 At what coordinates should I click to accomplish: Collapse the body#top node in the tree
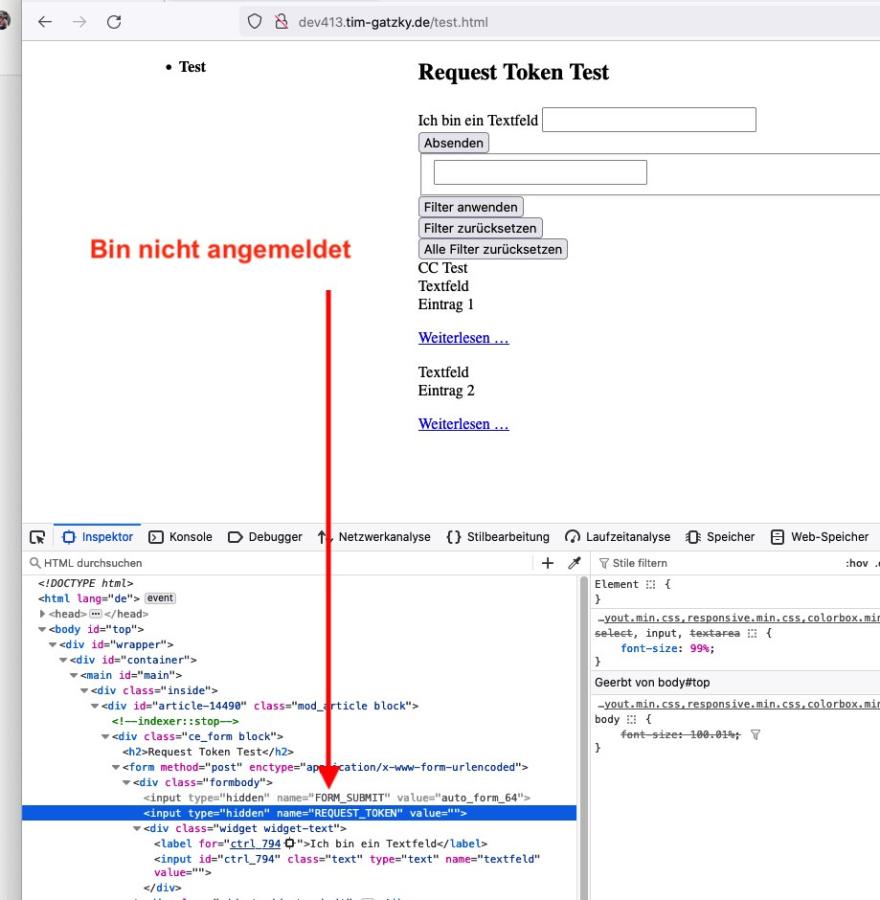[x=43, y=630]
